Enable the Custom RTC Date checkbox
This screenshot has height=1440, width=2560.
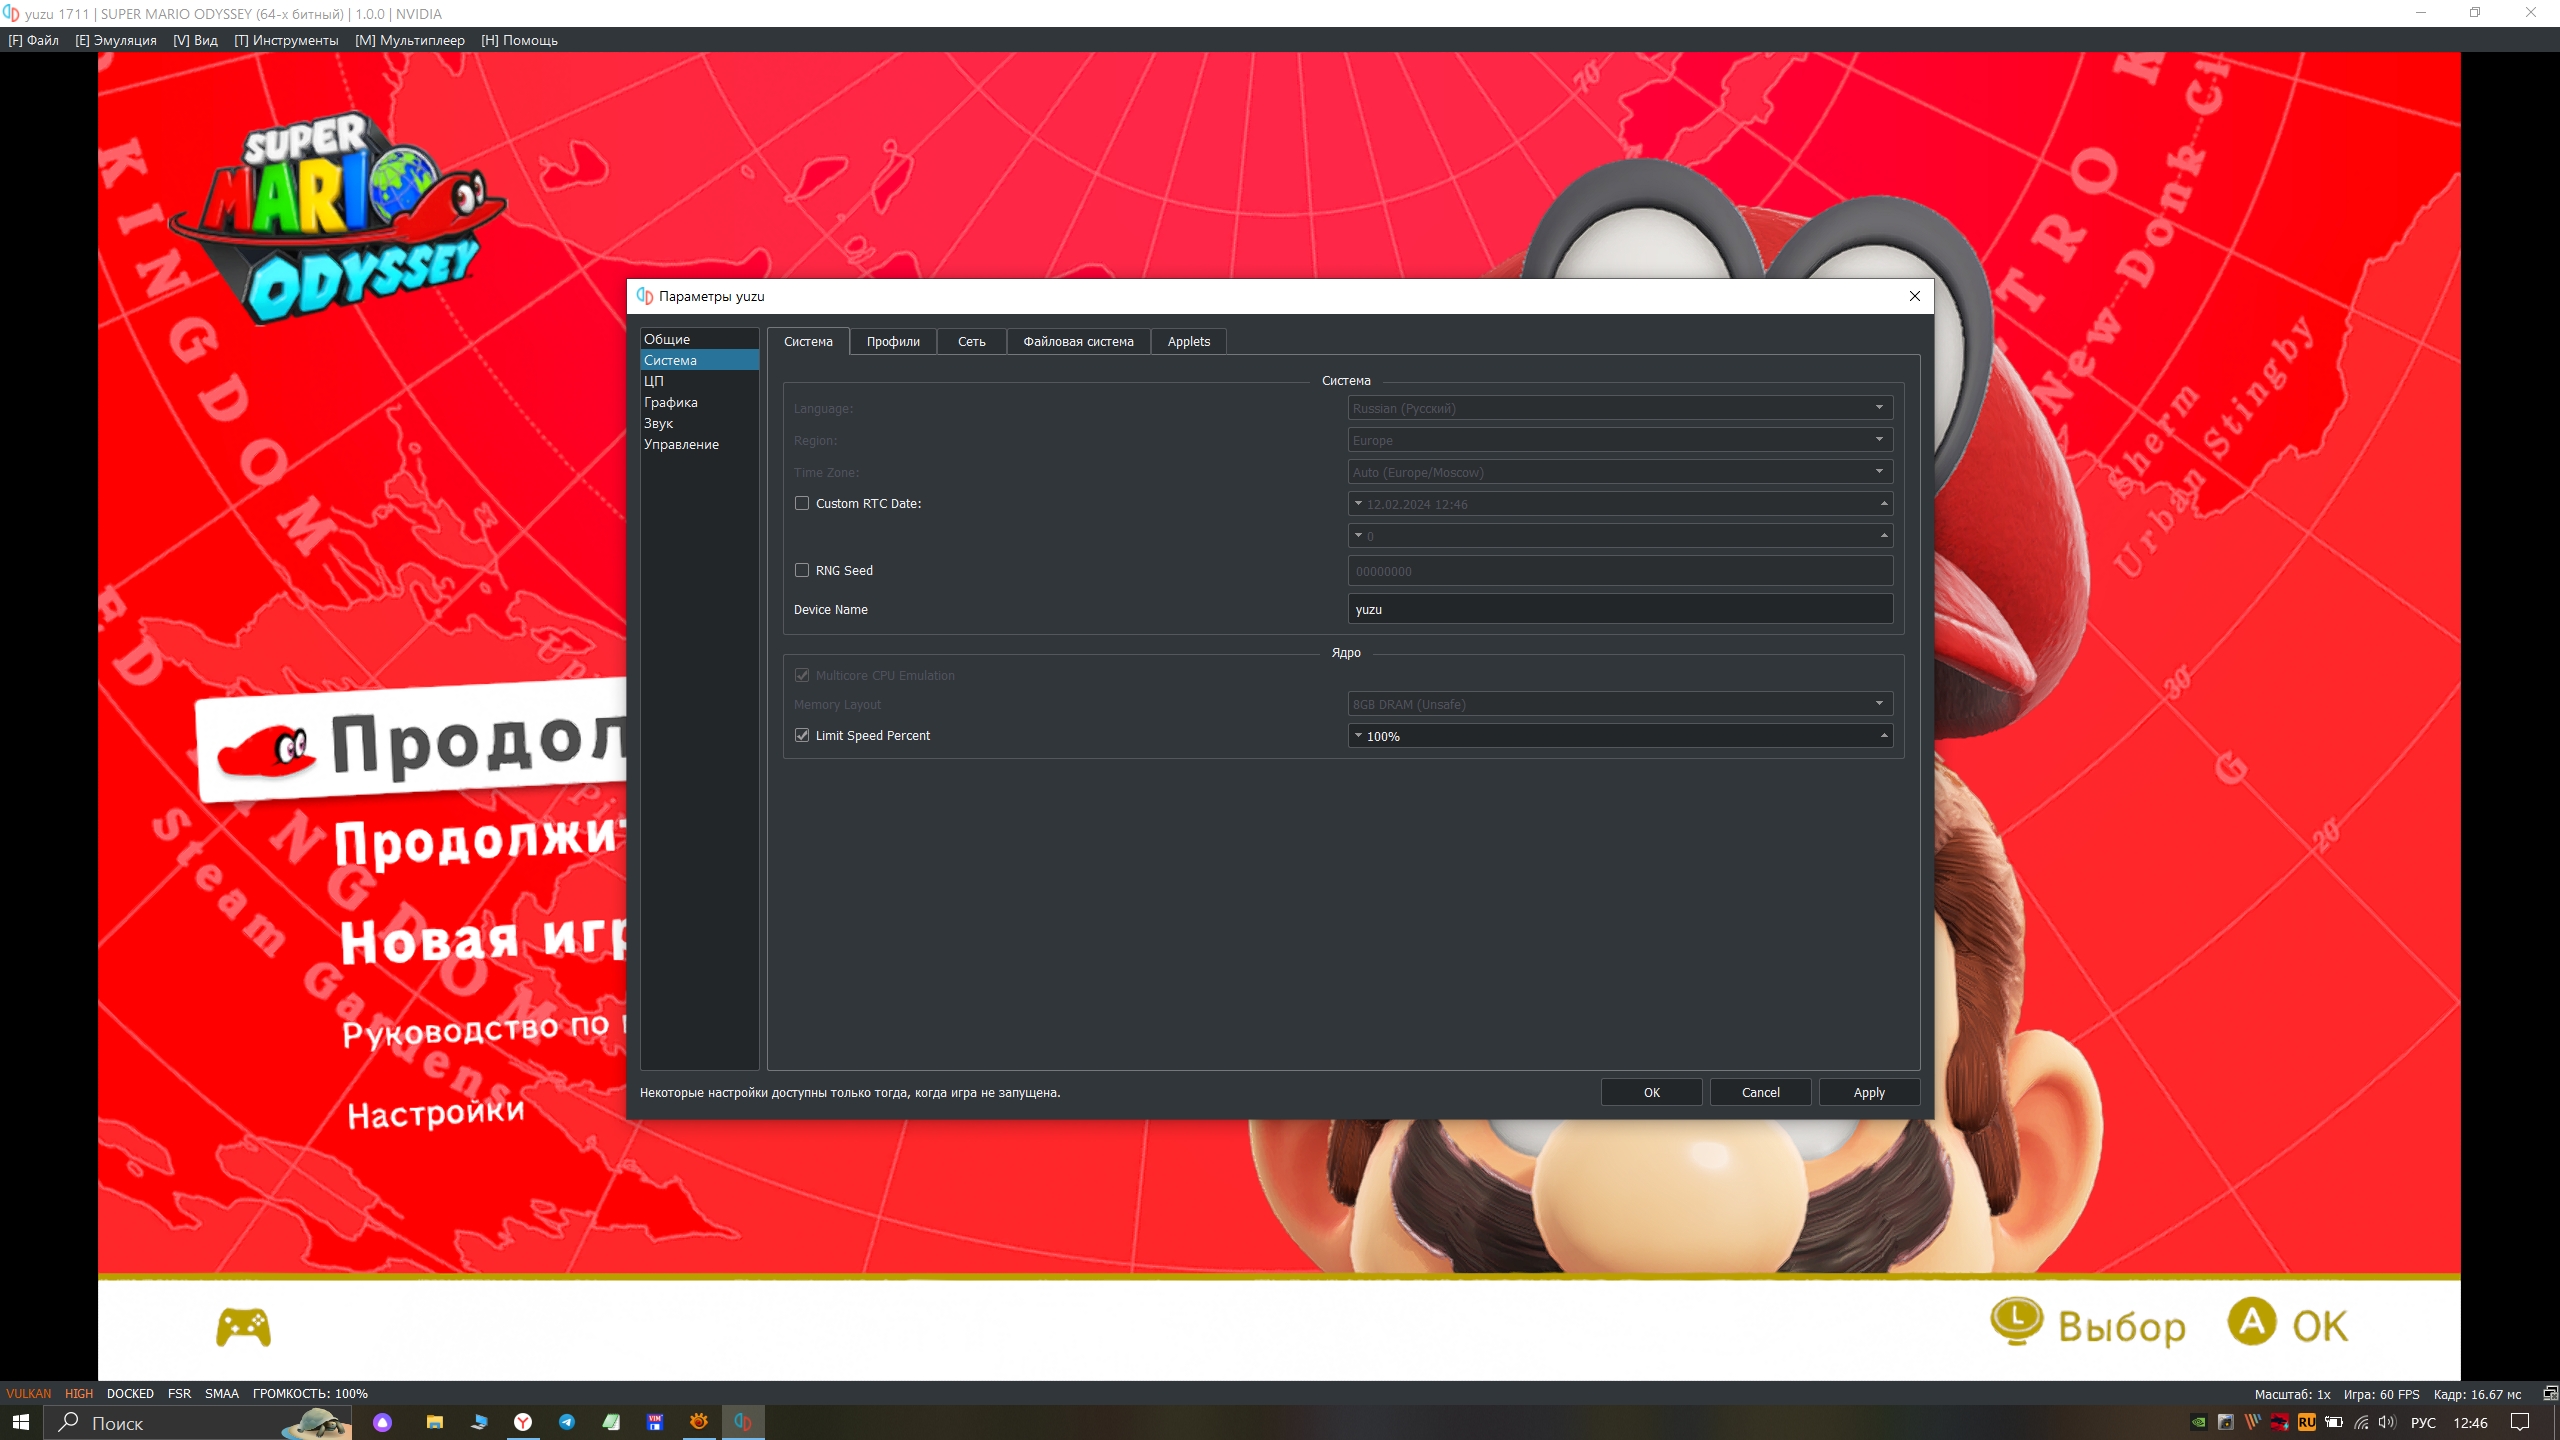tap(802, 503)
